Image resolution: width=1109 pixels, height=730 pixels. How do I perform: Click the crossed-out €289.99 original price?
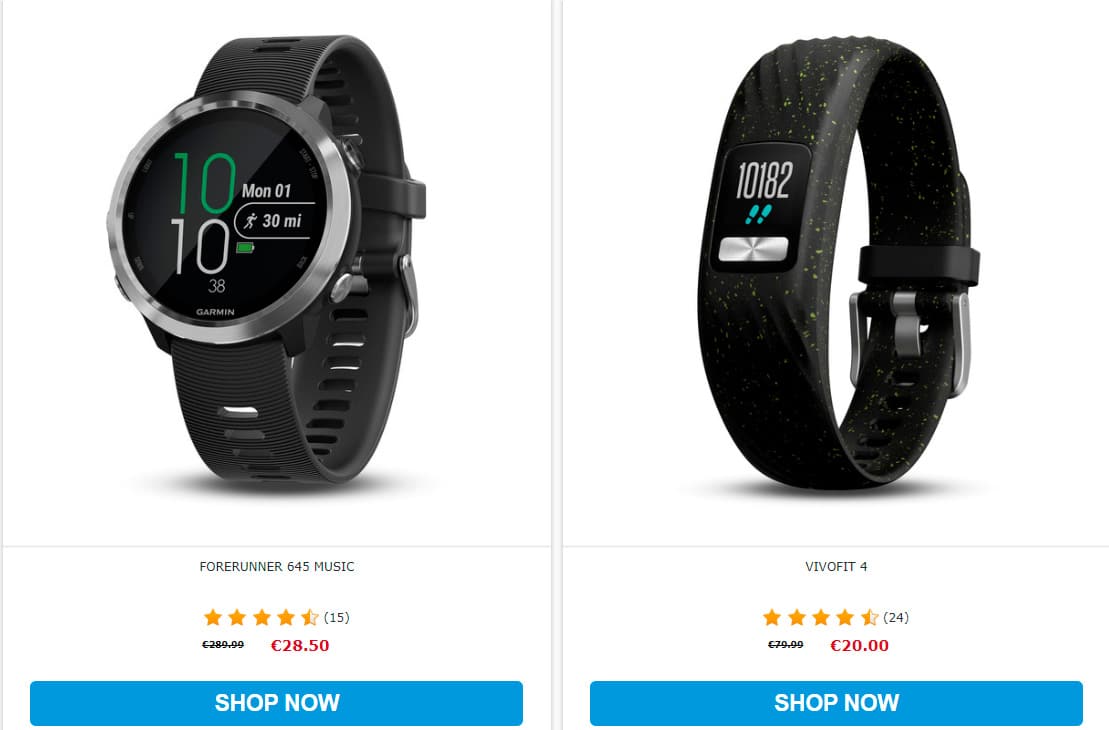tap(223, 645)
